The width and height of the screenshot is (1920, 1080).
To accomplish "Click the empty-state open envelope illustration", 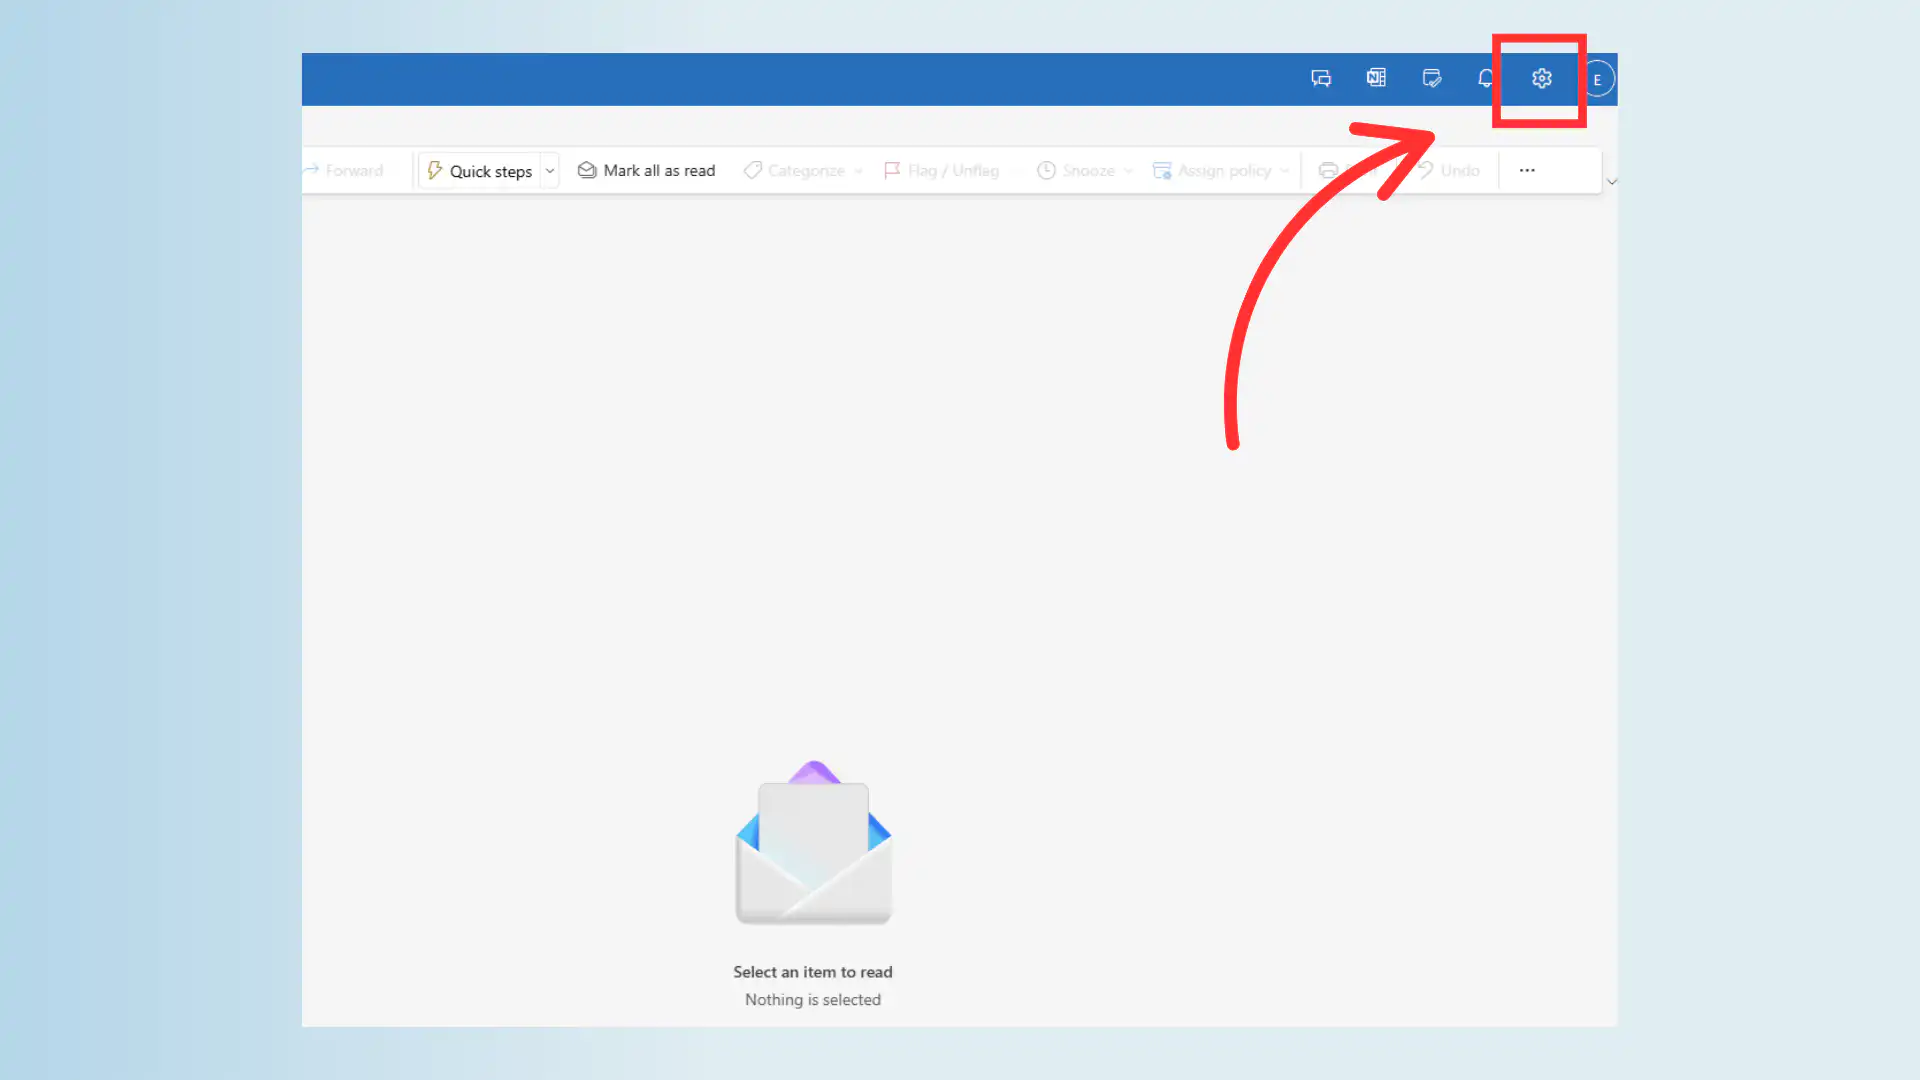I will (x=813, y=845).
